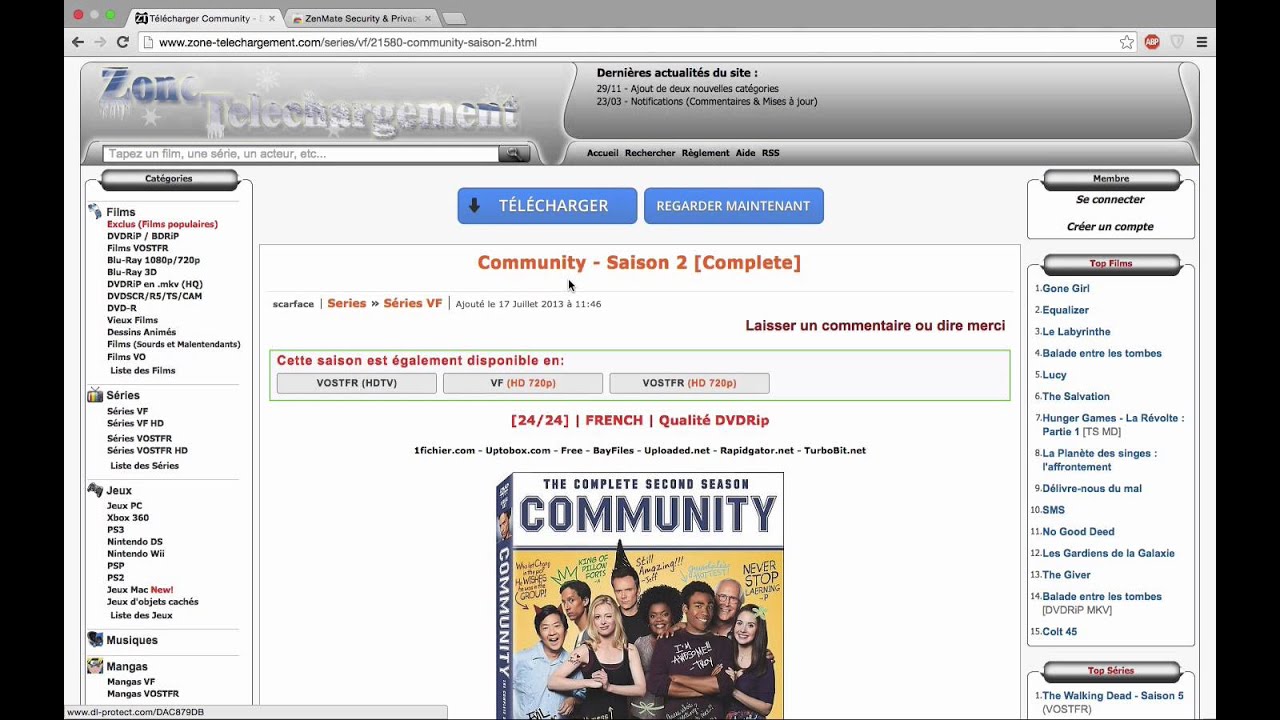Open Equalizer in Top Films
The image size is (1280, 720).
[1065, 310]
